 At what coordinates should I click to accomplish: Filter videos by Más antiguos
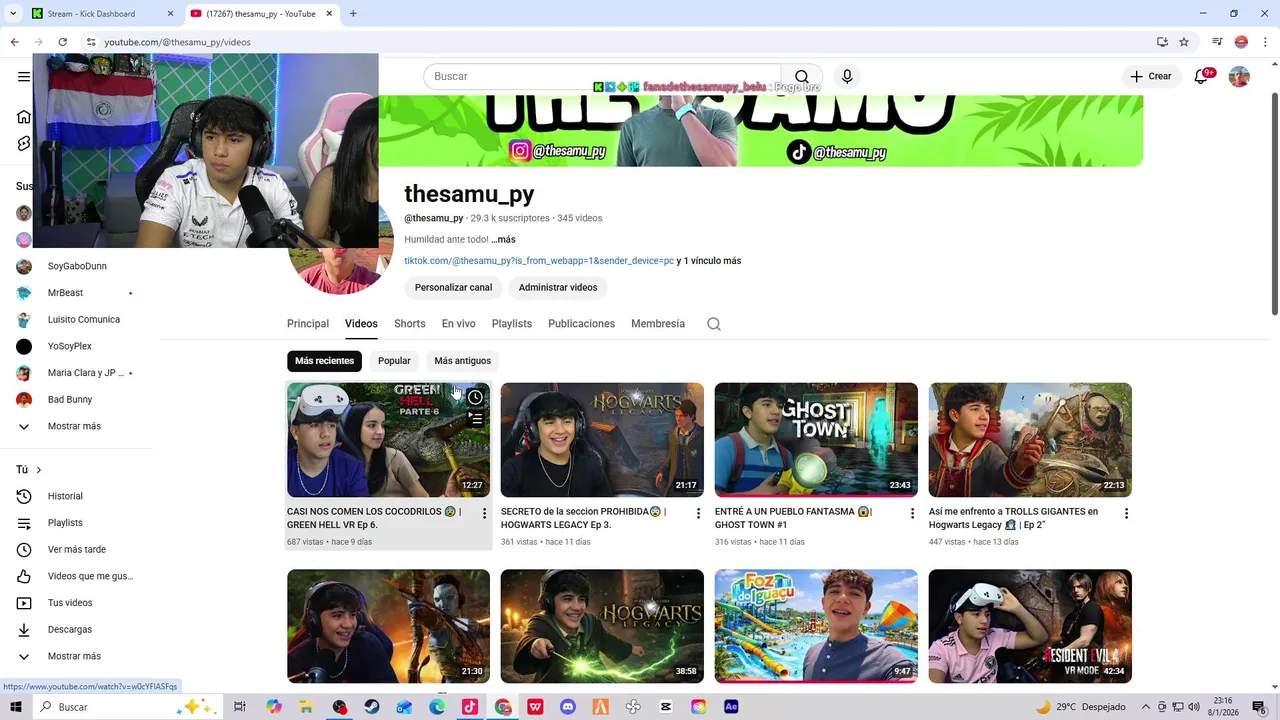click(x=462, y=361)
